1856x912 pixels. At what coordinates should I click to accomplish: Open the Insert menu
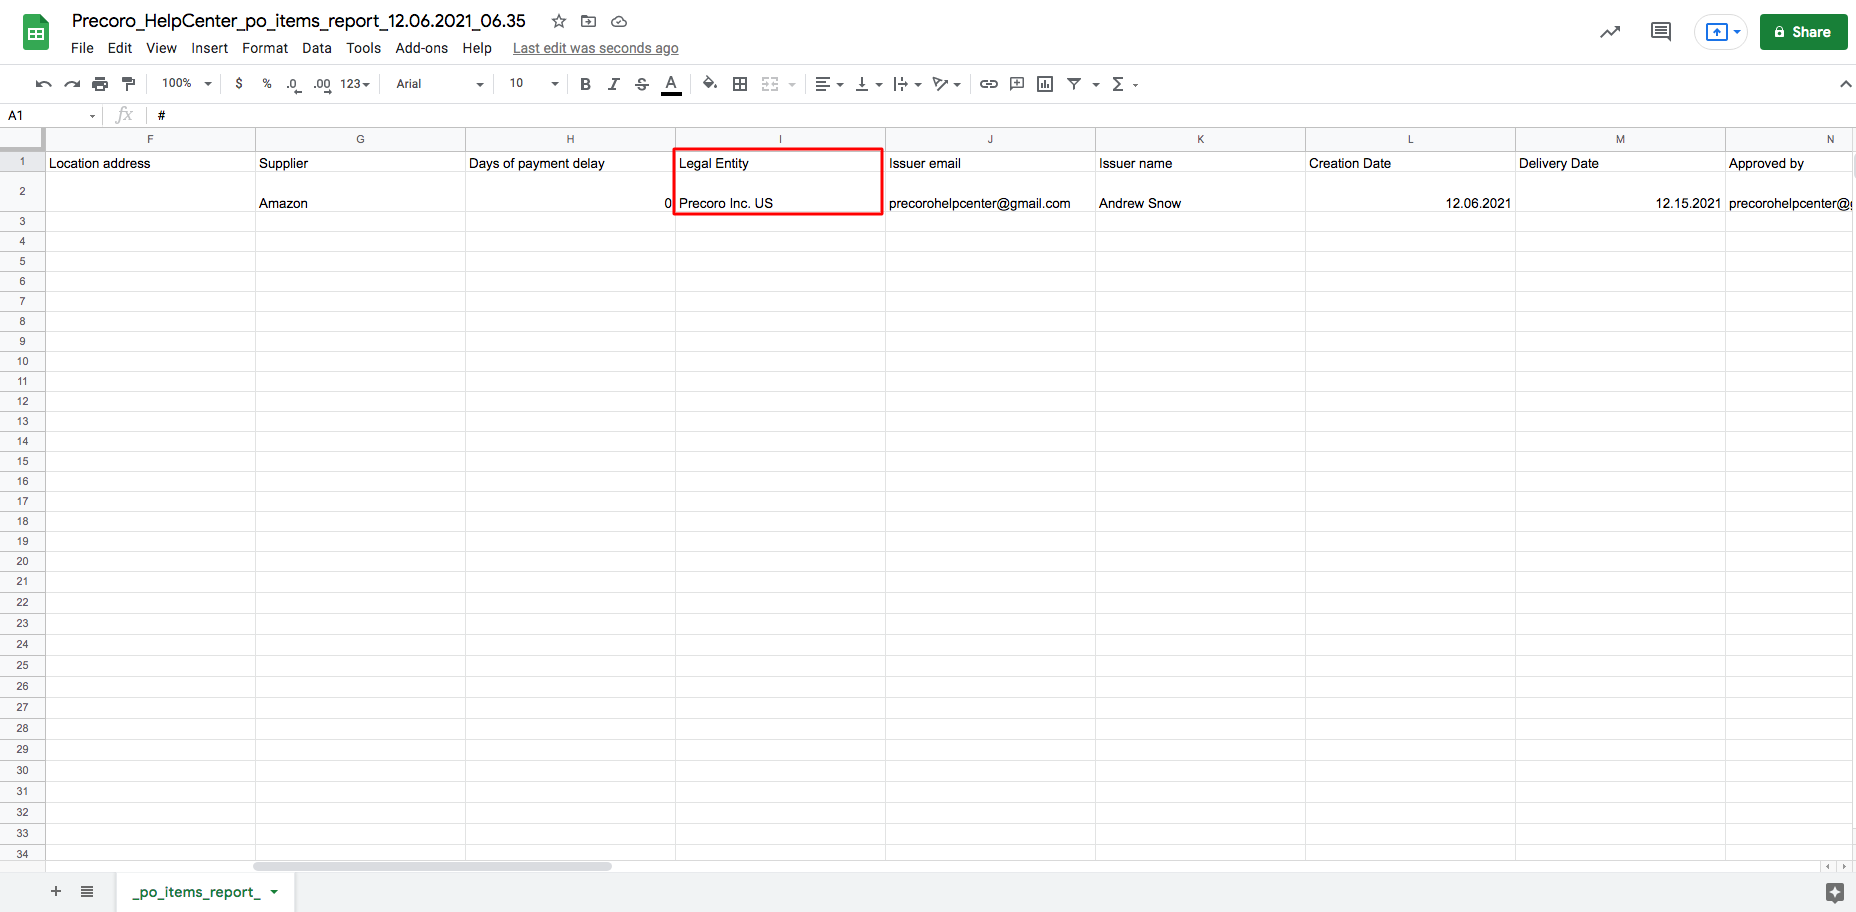[x=210, y=48]
